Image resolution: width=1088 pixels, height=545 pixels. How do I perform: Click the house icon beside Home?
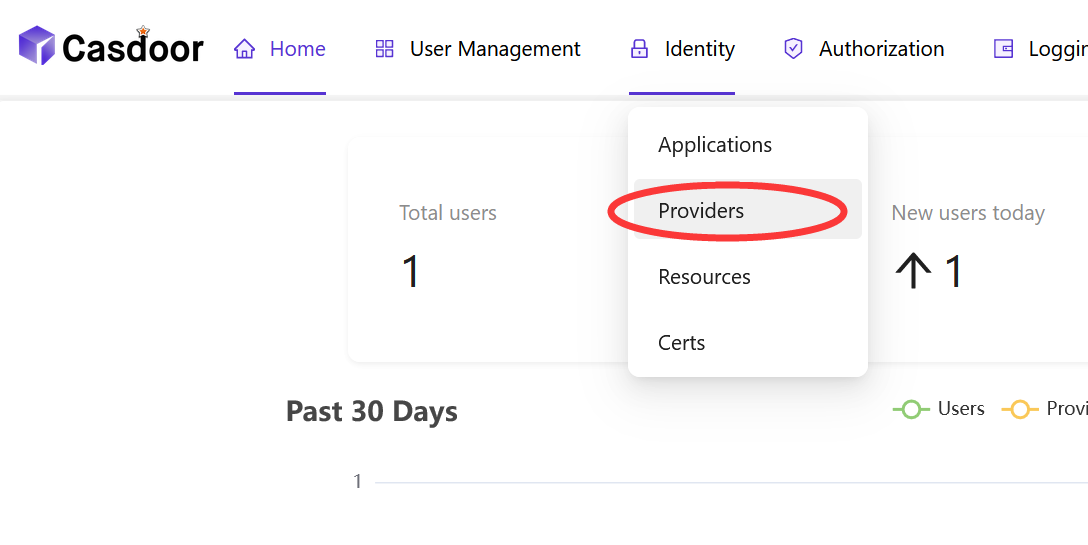[x=245, y=49]
